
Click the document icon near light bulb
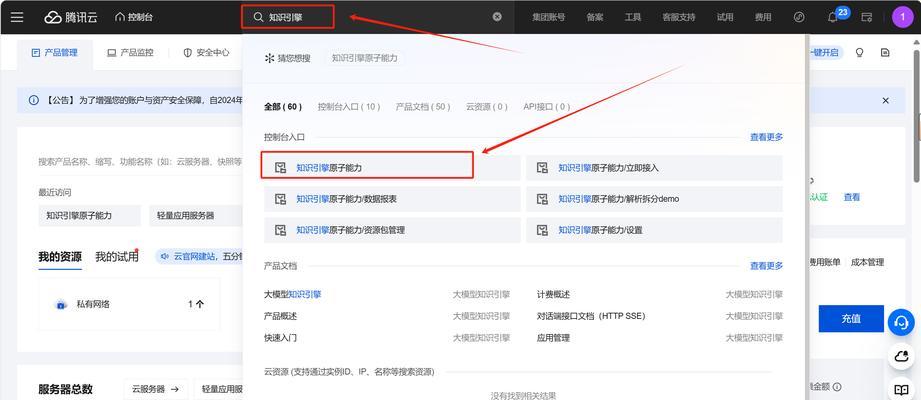885,52
